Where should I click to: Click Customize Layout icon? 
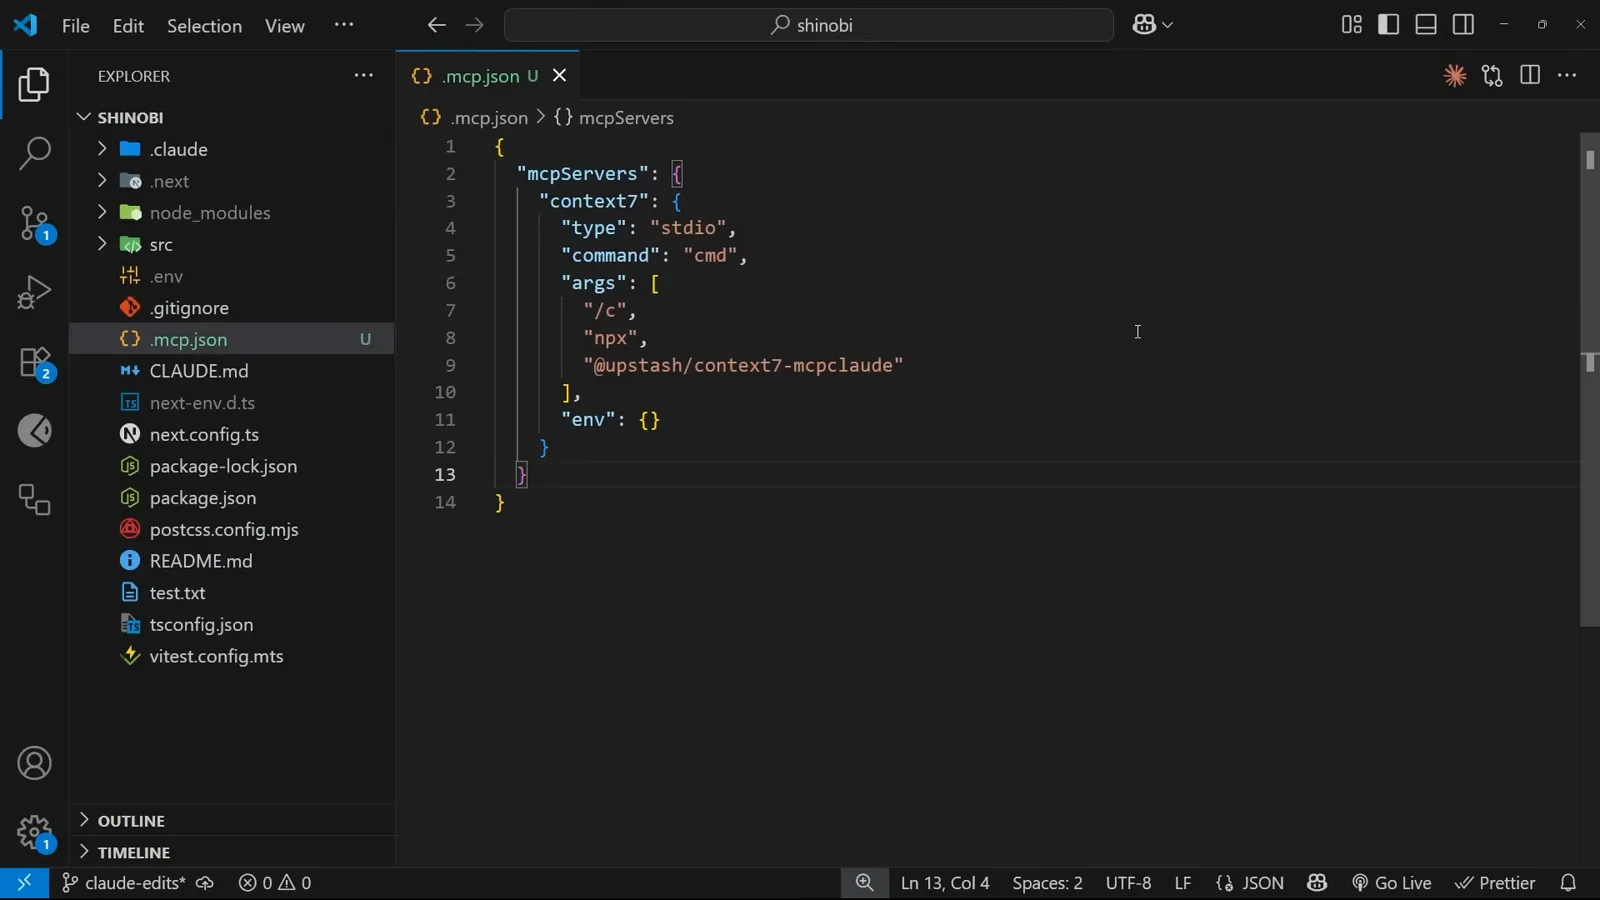[1351, 25]
